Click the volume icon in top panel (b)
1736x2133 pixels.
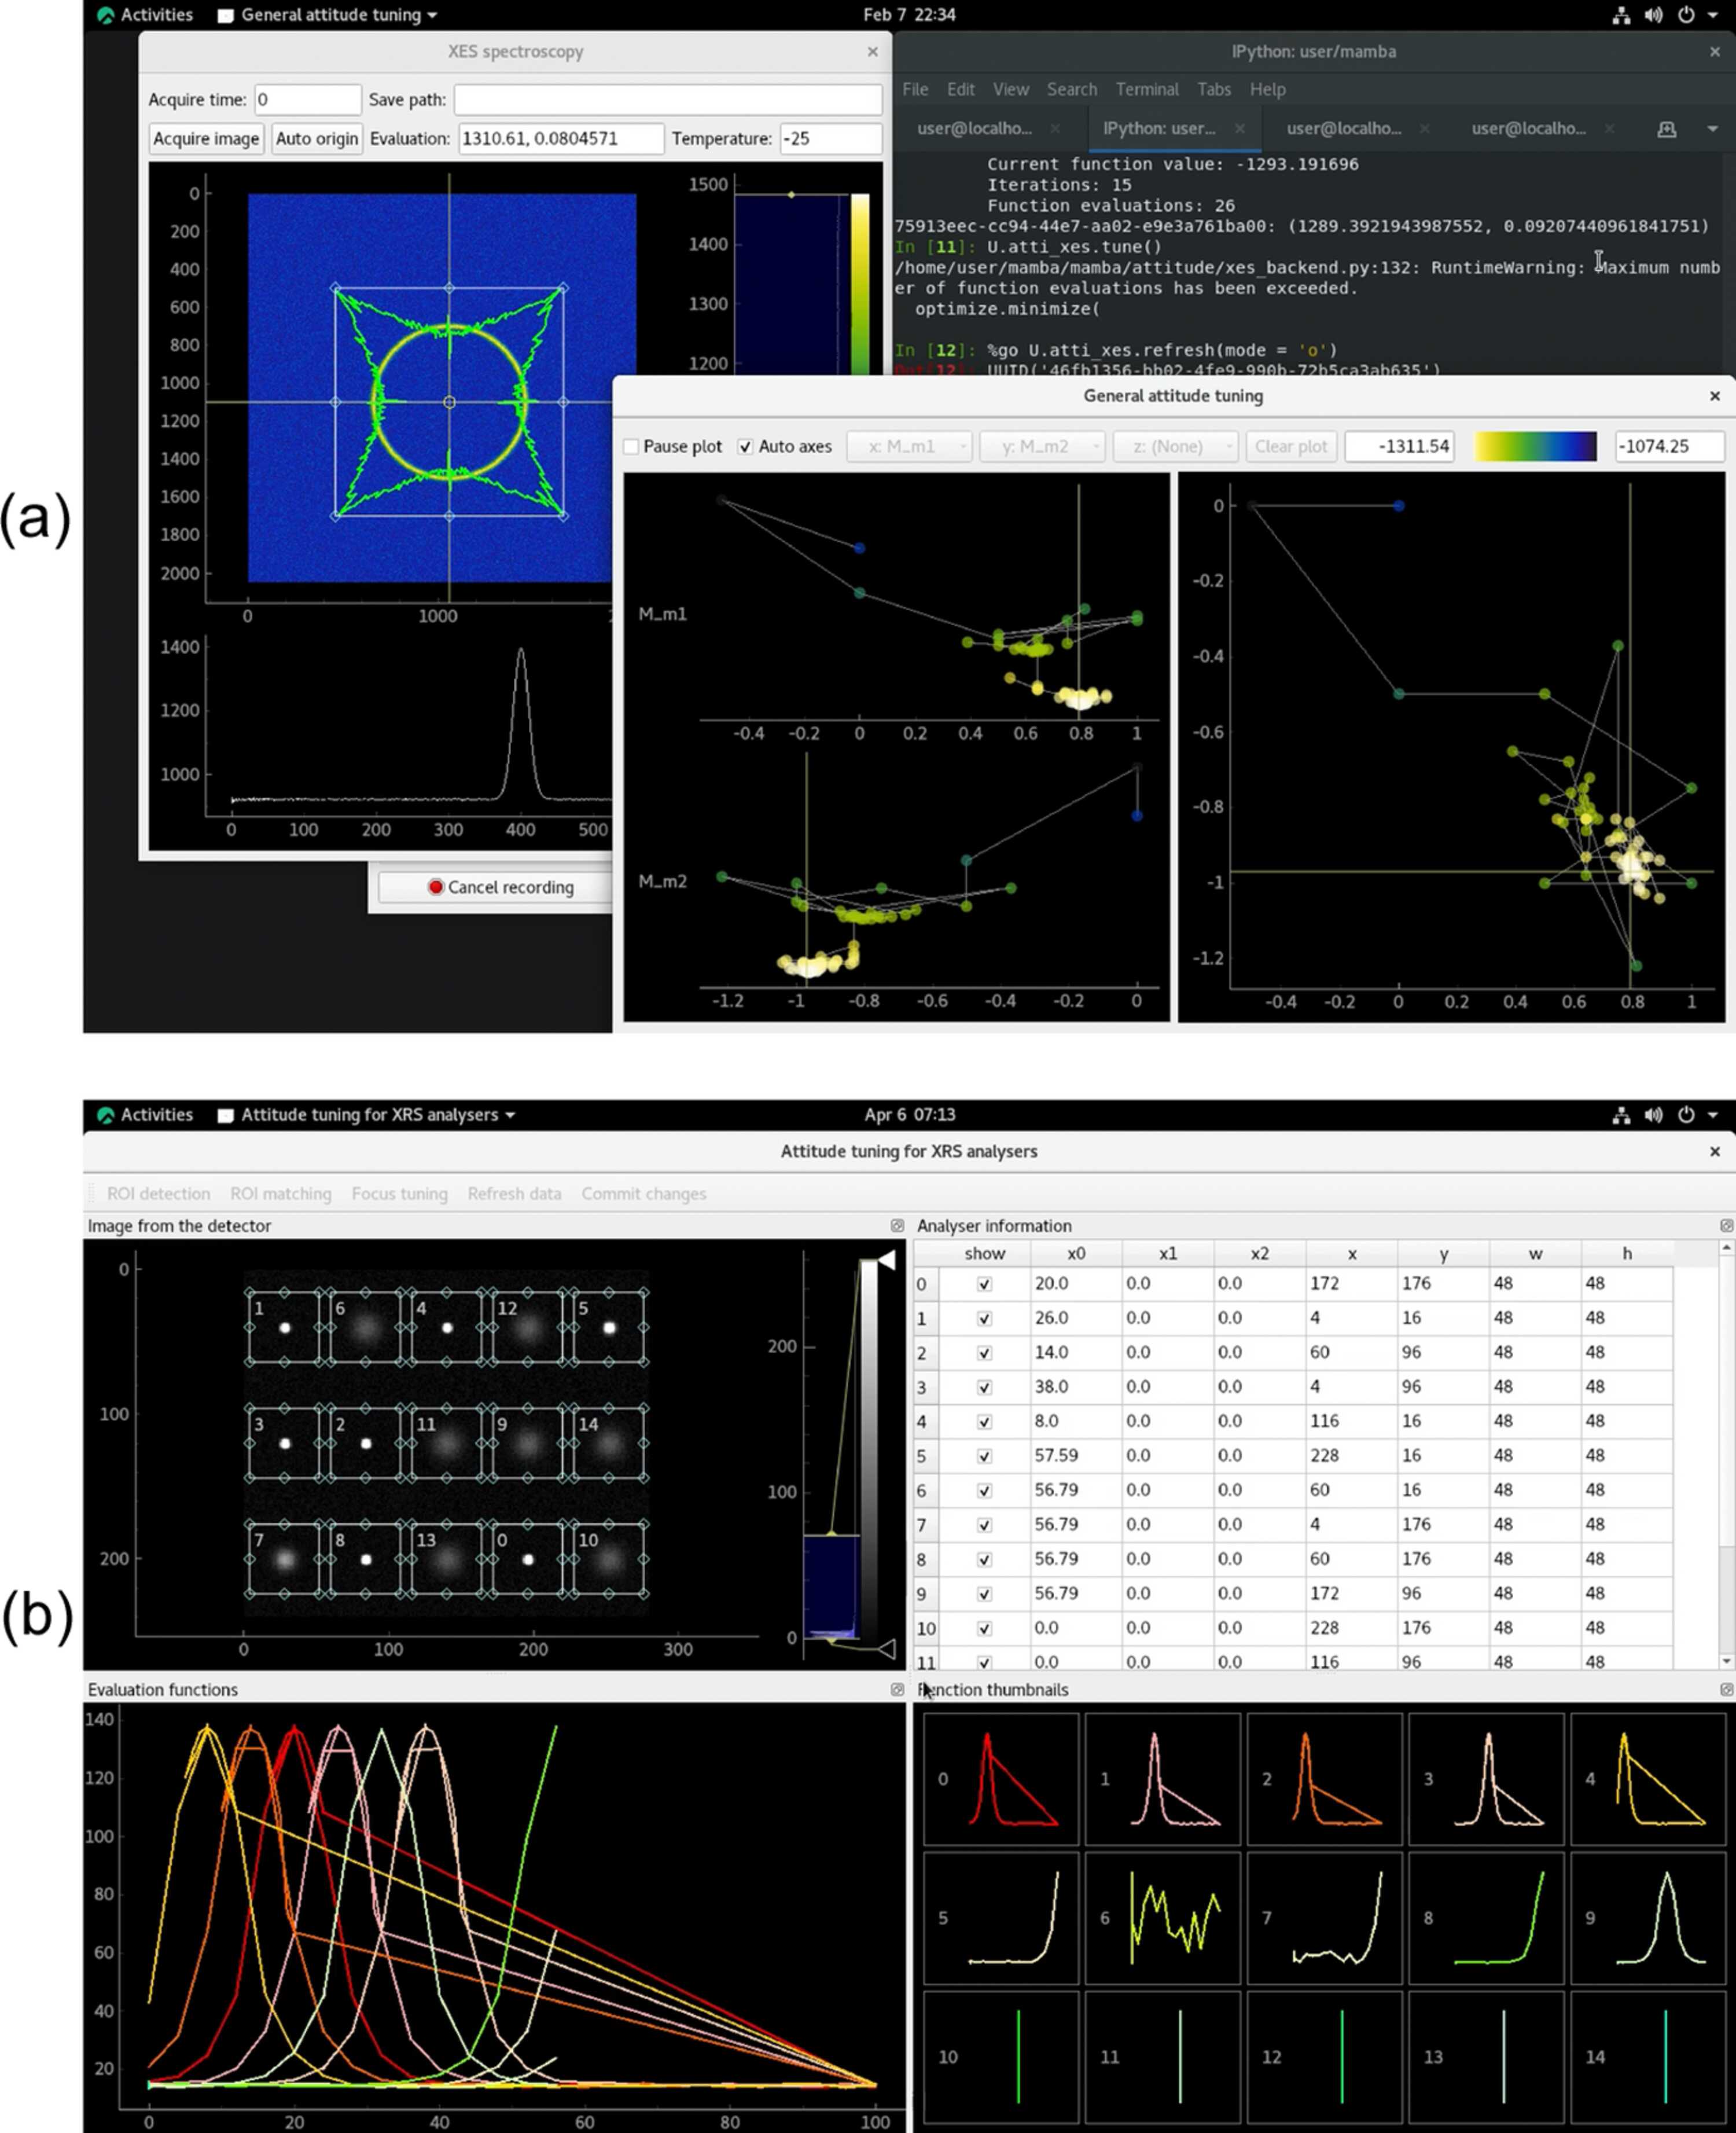(x=1653, y=1115)
